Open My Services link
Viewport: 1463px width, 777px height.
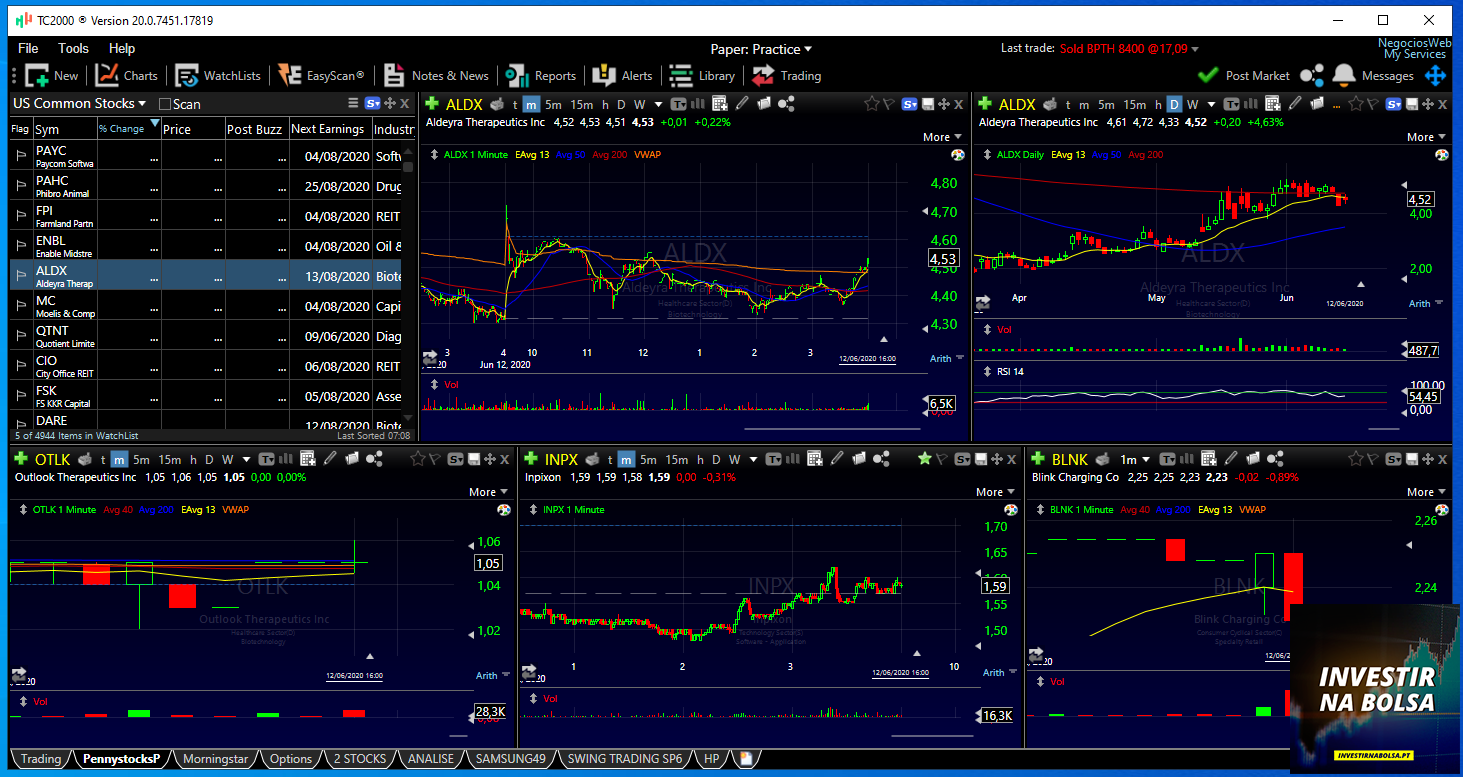pos(1417,54)
